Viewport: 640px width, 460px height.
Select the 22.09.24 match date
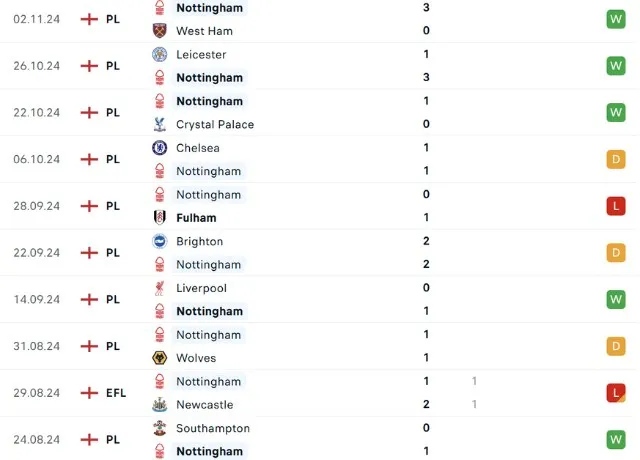click(x=37, y=253)
